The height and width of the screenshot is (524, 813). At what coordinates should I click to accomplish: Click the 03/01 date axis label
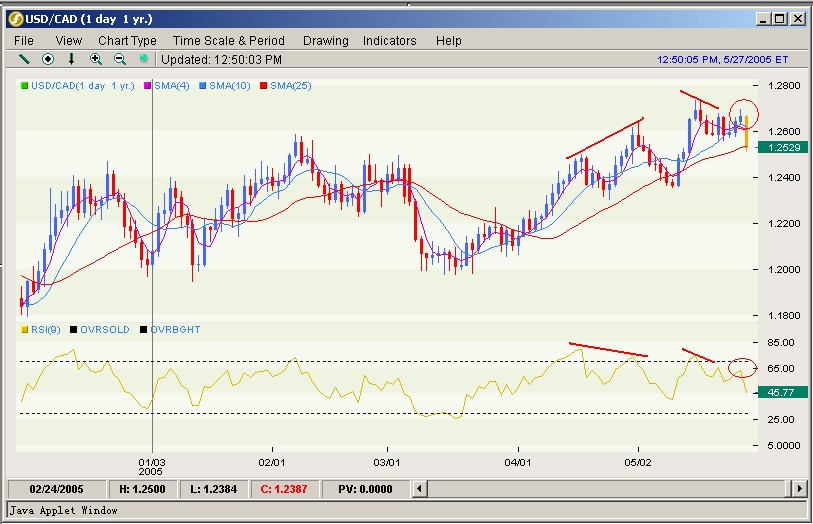pos(387,462)
